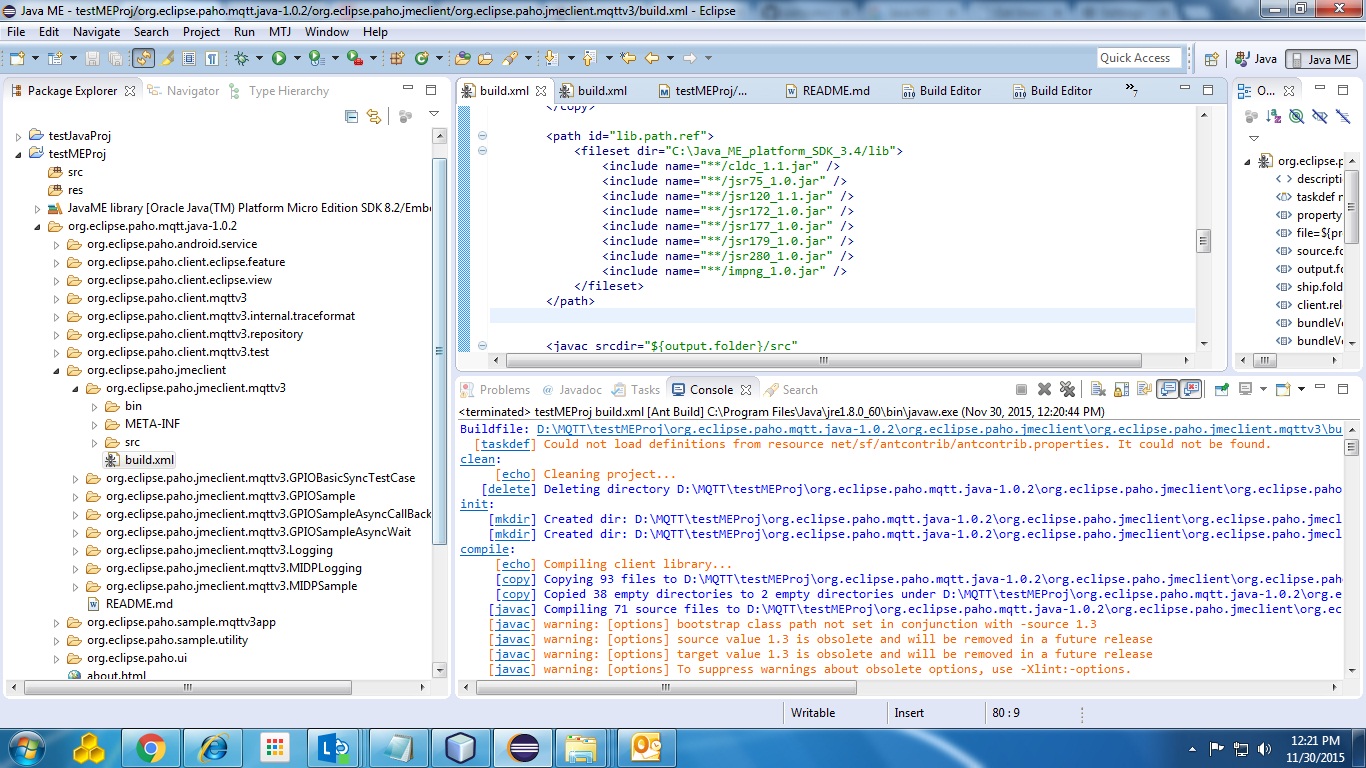The height and width of the screenshot is (768, 1366).
Task: Toggle Show Console on Standard Out
Action: [1167, 389]
